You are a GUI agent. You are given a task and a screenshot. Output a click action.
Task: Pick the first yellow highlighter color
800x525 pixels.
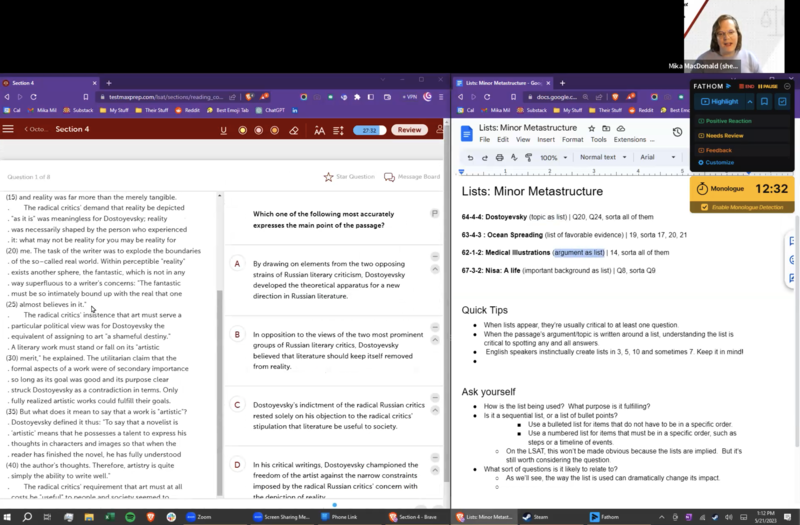pyautogui.click(x=241, y=130)
